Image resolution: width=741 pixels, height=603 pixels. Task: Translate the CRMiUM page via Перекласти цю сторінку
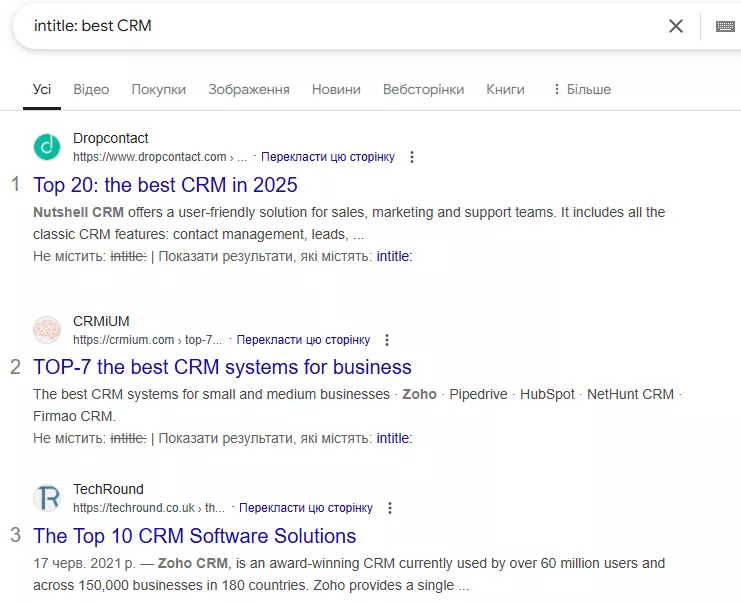(303, 340)
